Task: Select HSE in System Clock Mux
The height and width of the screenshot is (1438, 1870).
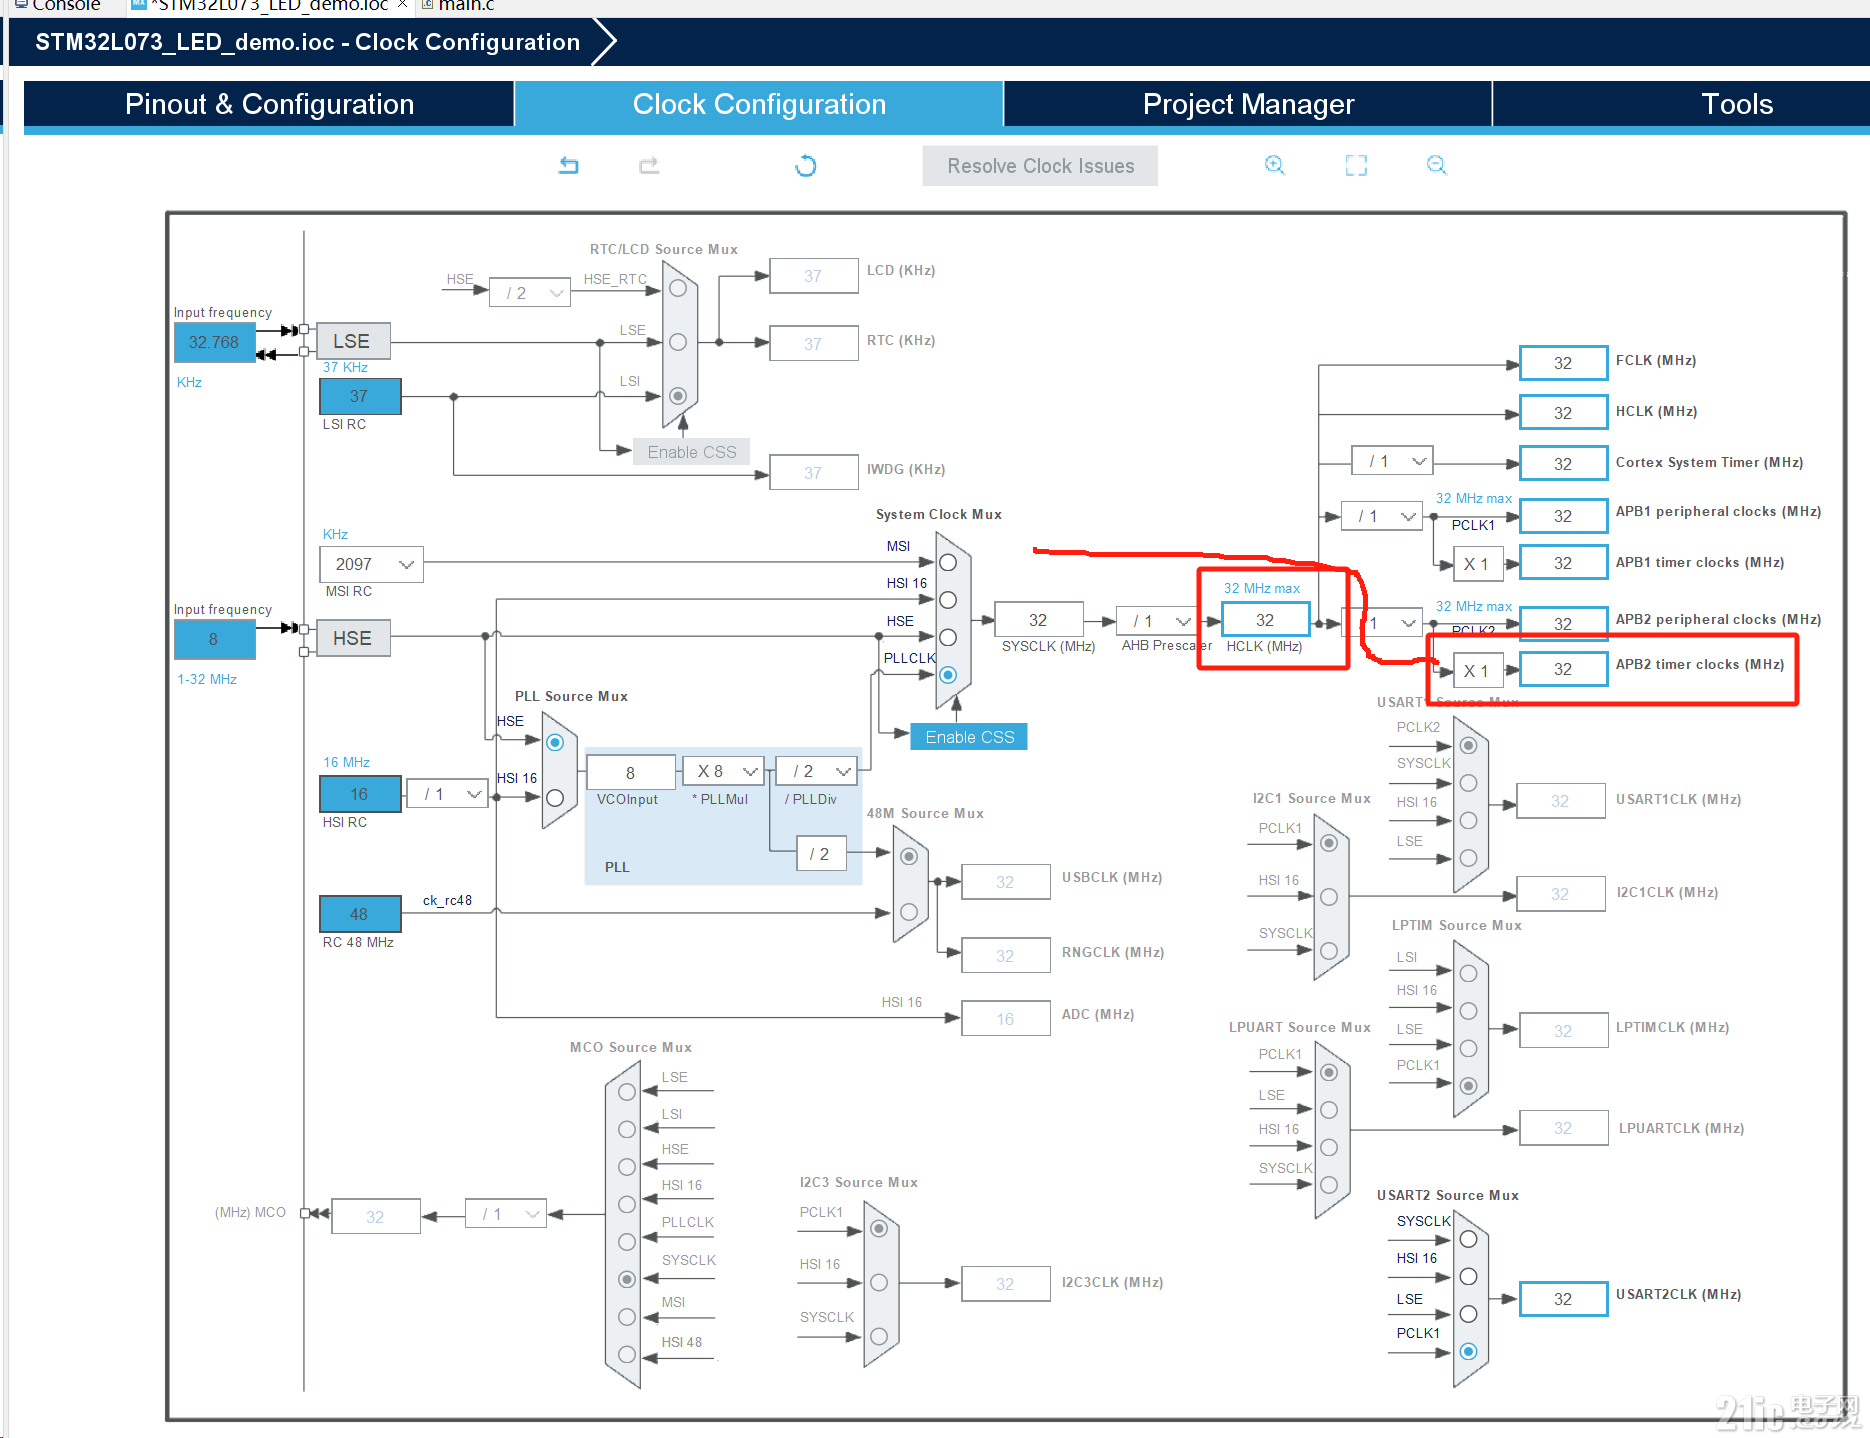Action: [x=948, y=637]
